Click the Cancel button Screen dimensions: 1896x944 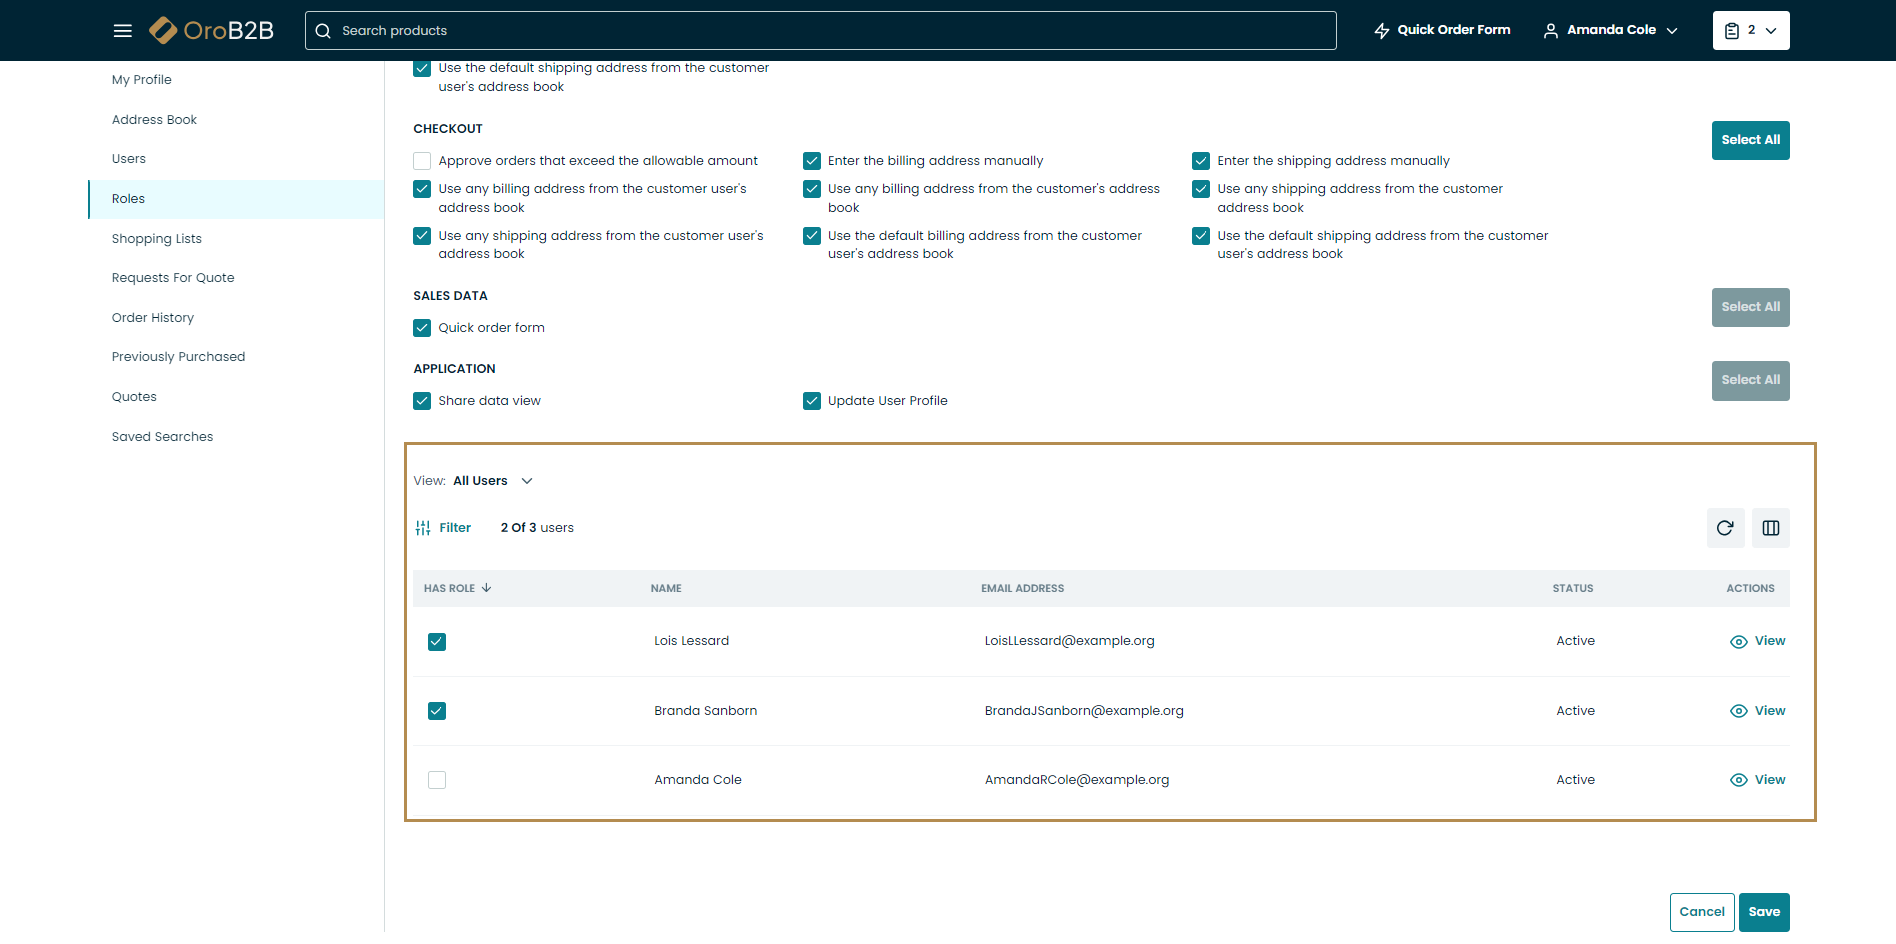[1701, 912]
